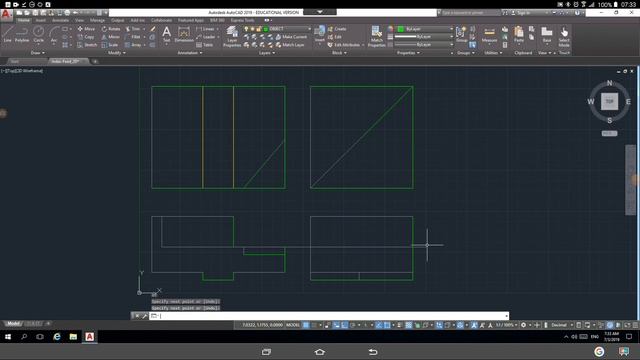The image size is (640, 360).
Task: Expand the Properties panel
Action: [408, 53]
